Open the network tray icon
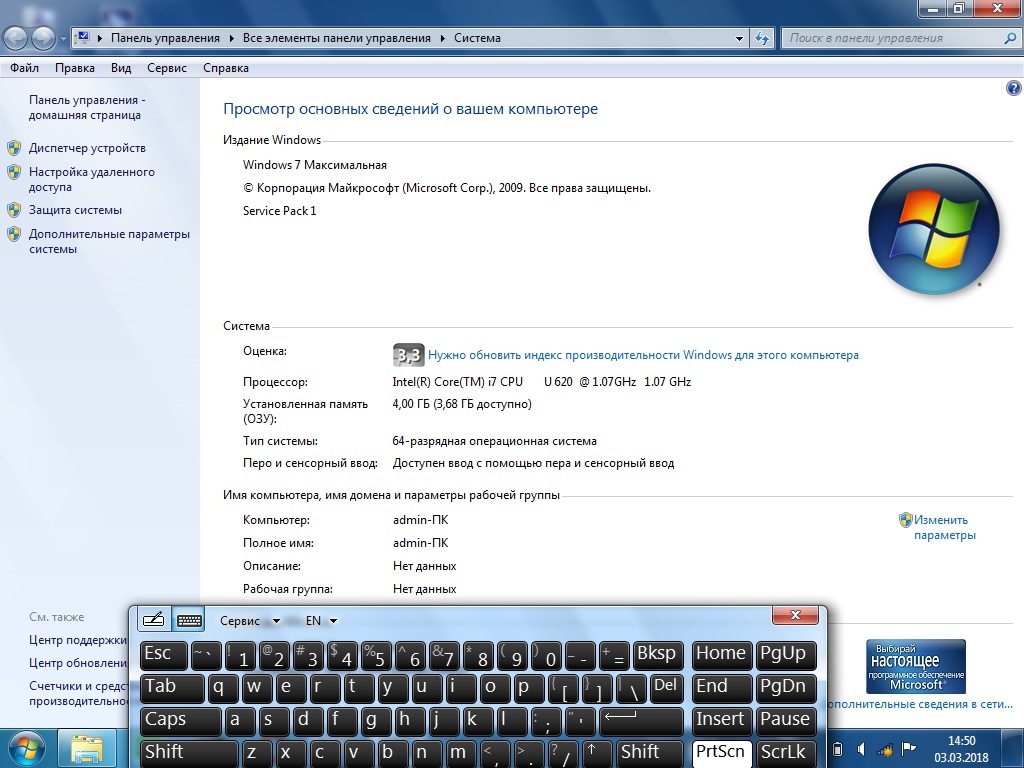Screen dimensions: 1024x768 [885, 749]
